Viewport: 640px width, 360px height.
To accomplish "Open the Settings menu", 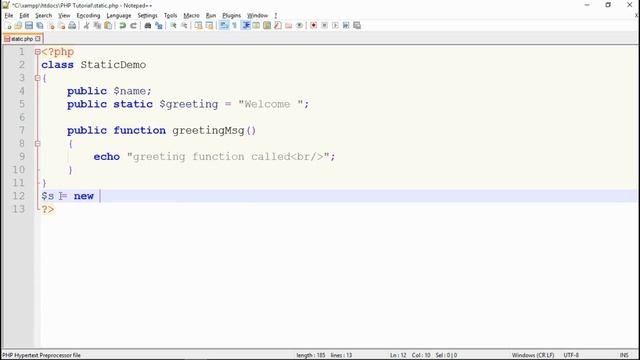I will click(147, 16).
